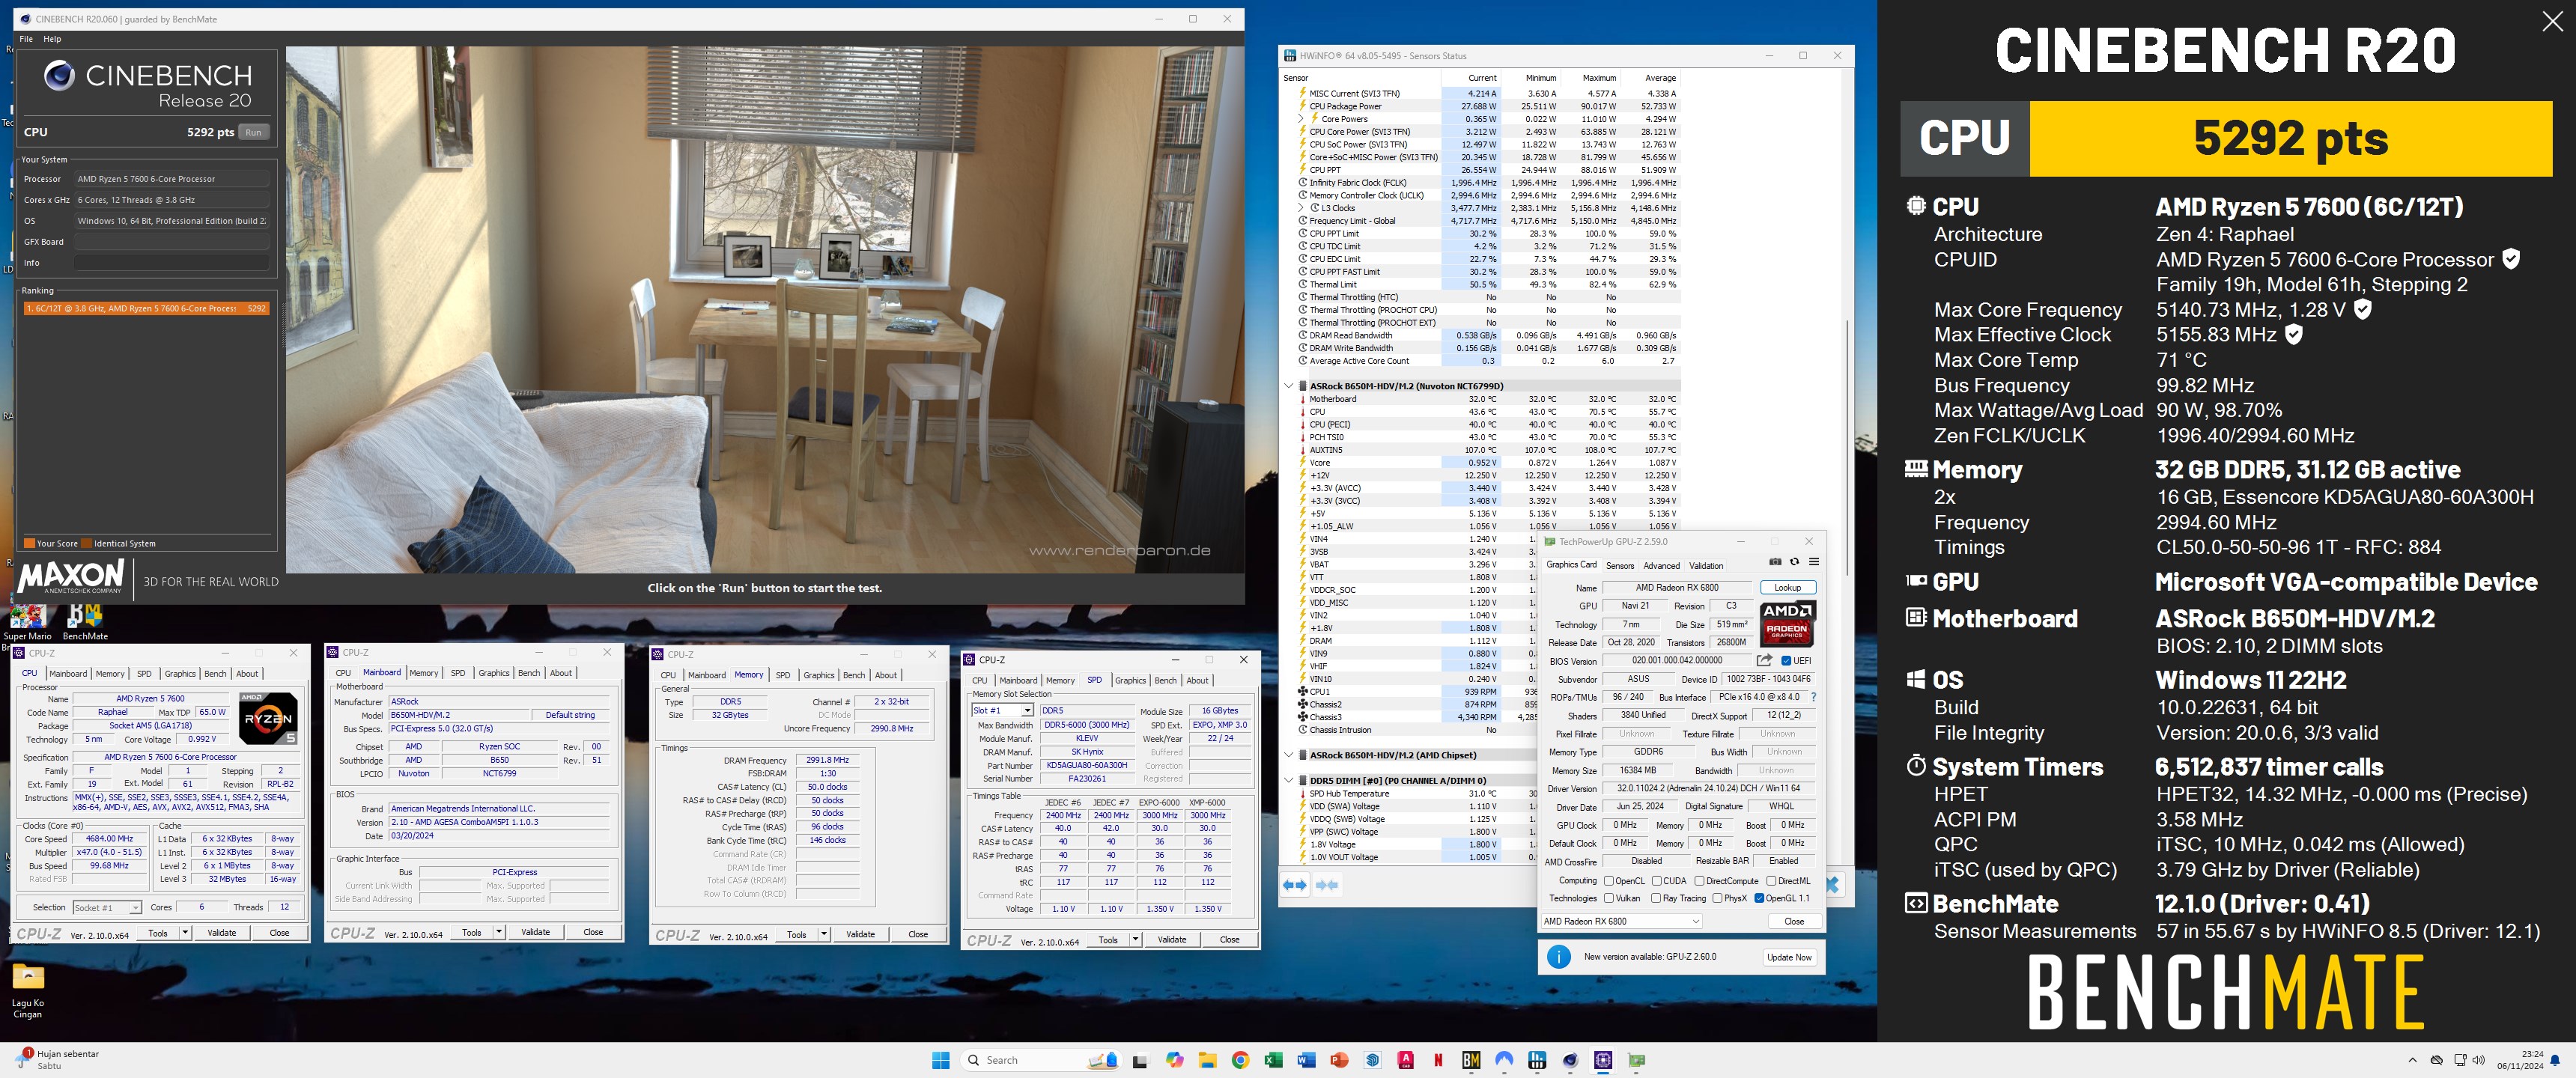Open the Lagu Ko Cingan desktop folder
The width and height of the screenshot is (2576, 1078).
coord(27,990)
